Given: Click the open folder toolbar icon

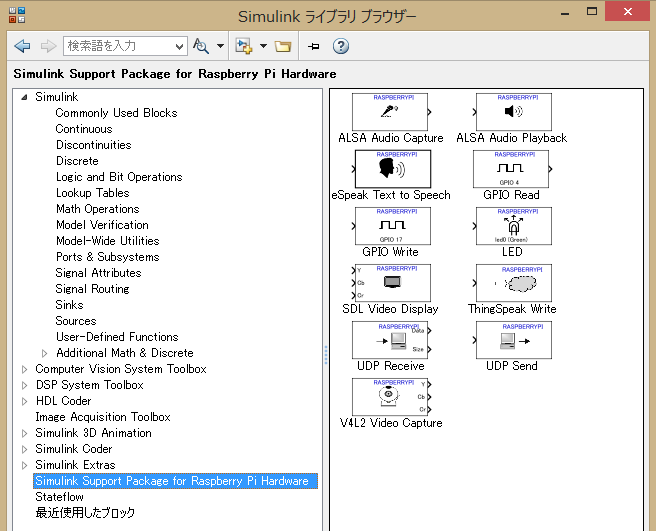Looking at the screenshot, I should pyautogui.click(x=283, y=46).
